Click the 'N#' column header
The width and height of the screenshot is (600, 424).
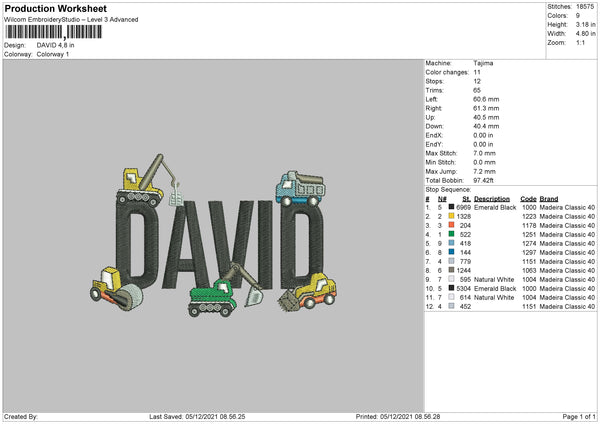click(x=442, y=199)
